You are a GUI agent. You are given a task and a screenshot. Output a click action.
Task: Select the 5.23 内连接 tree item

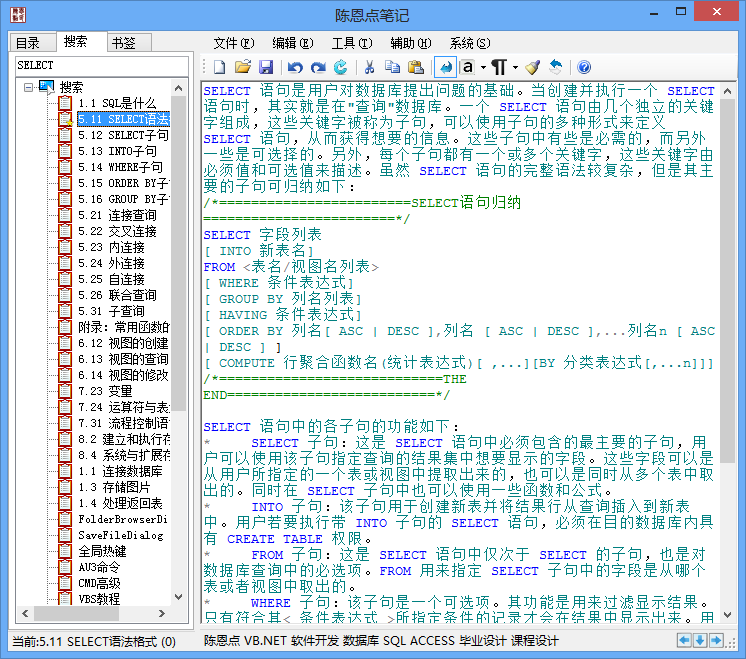click(x=111, y=247)
